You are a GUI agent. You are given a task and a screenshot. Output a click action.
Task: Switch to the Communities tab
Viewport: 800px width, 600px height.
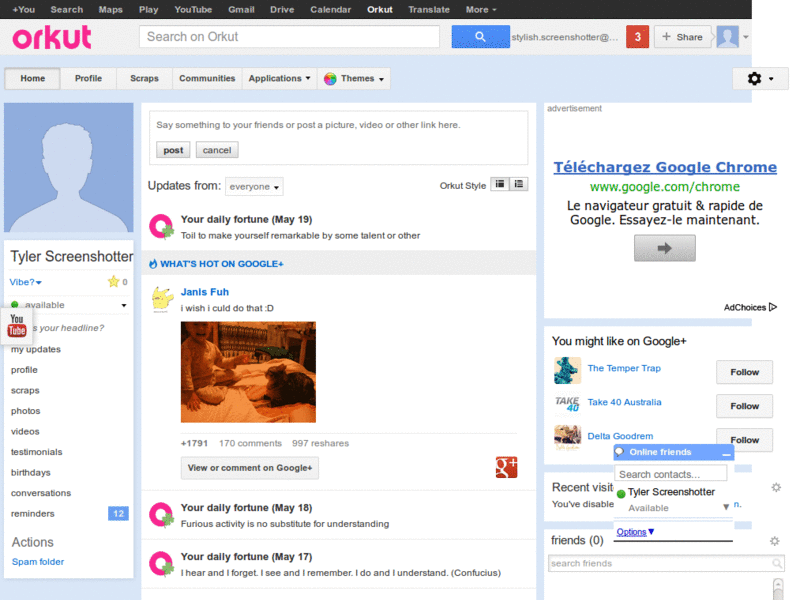tap(207, 79)
